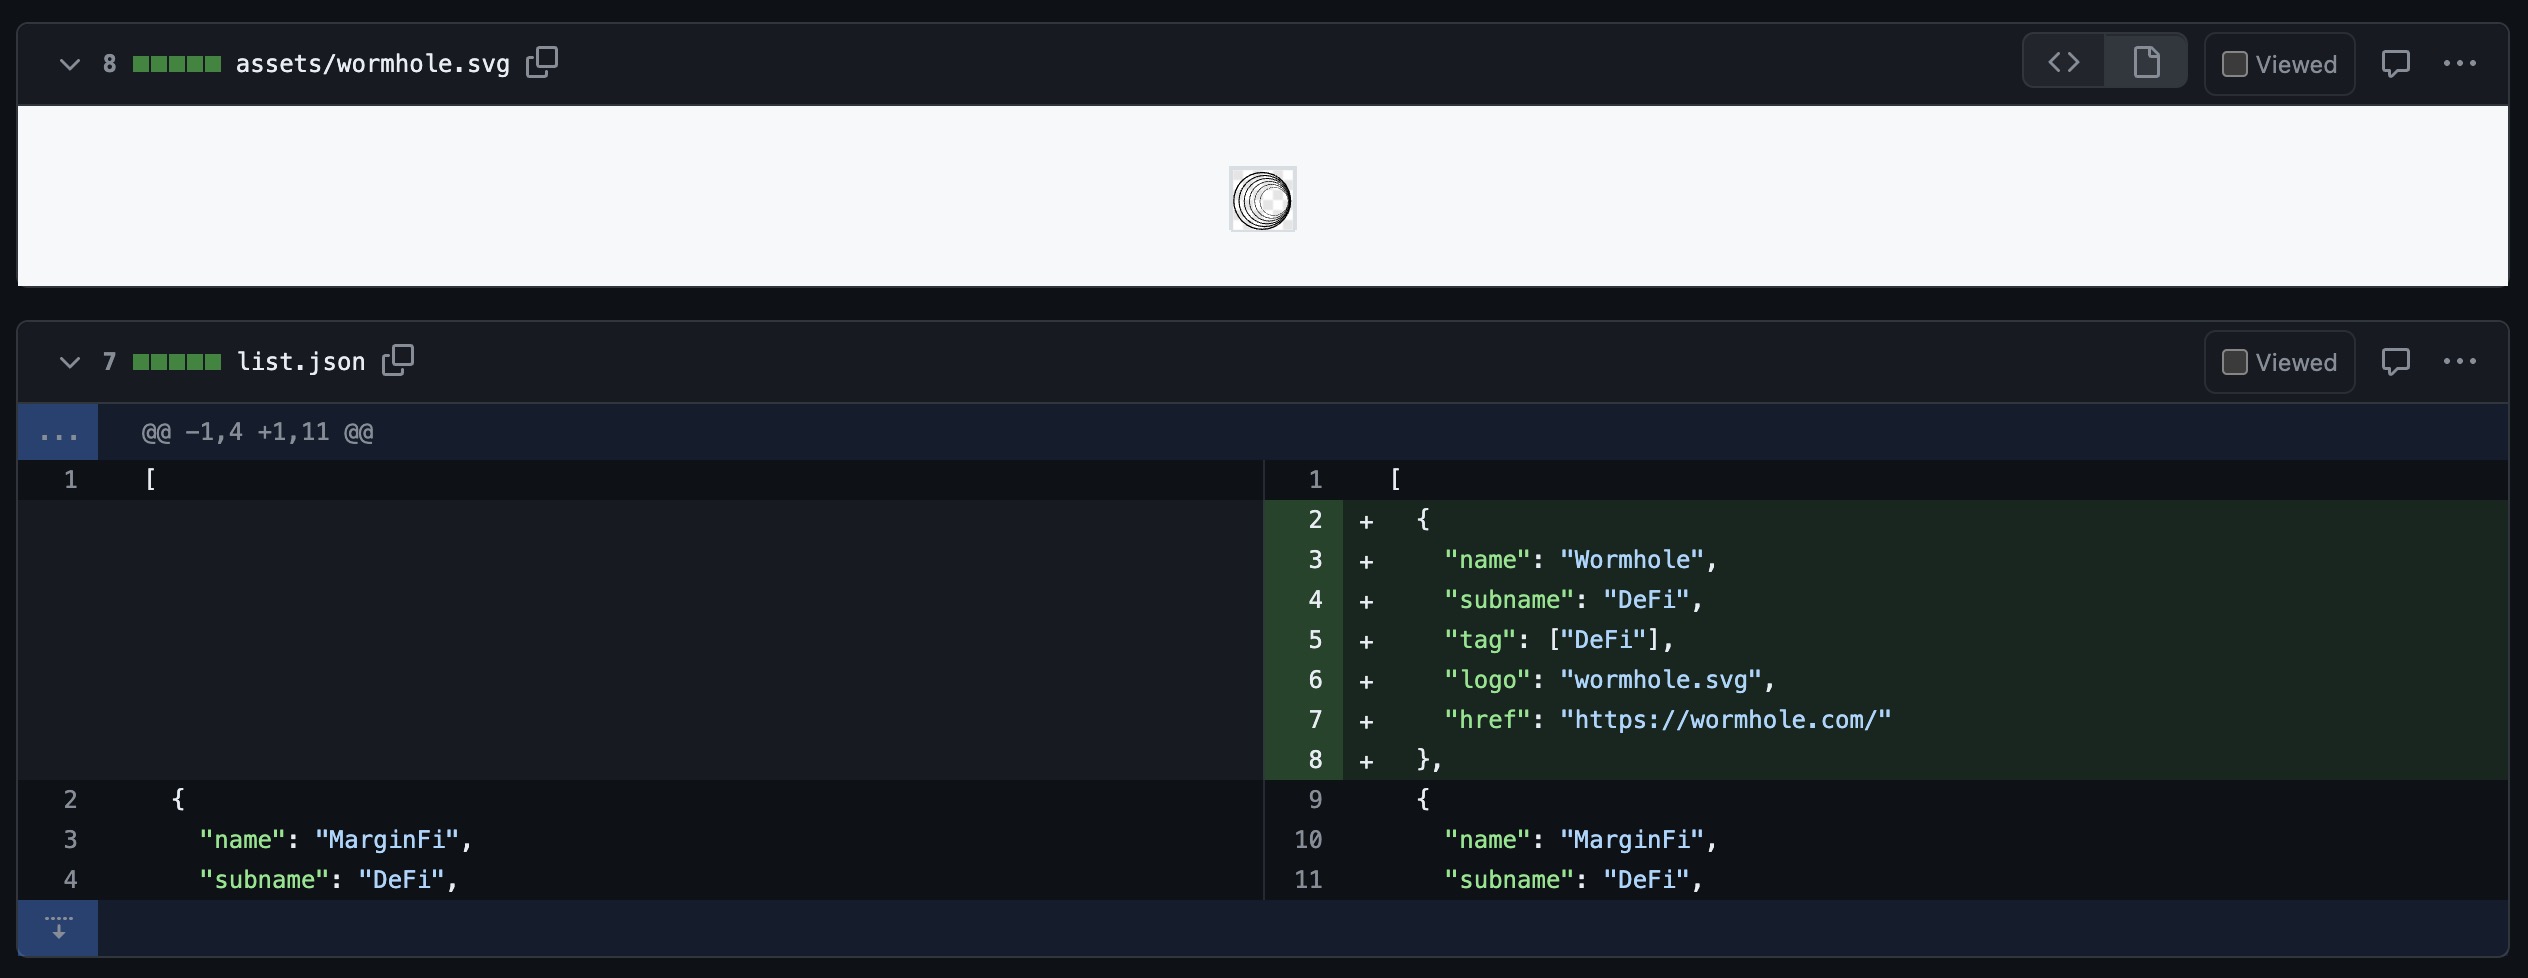2528x978 pixels.
Task: Select added line number 8
Action: click(x=1304, y=760)
